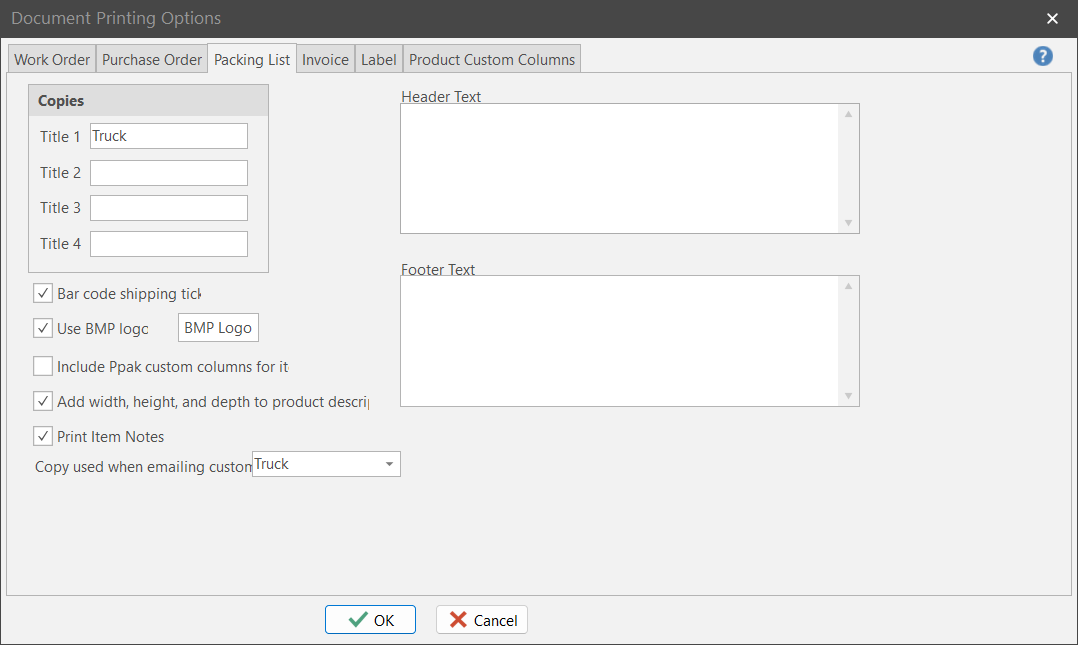This screenshot has width=1078, height=645.
Task: Open Product Custom Columns tab
Action: click(x=492, y=59)
